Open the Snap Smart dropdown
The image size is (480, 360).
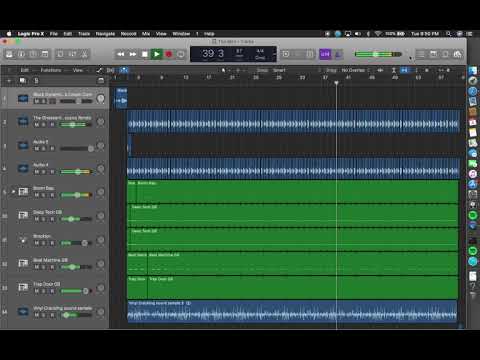click(x=279, y=70)
